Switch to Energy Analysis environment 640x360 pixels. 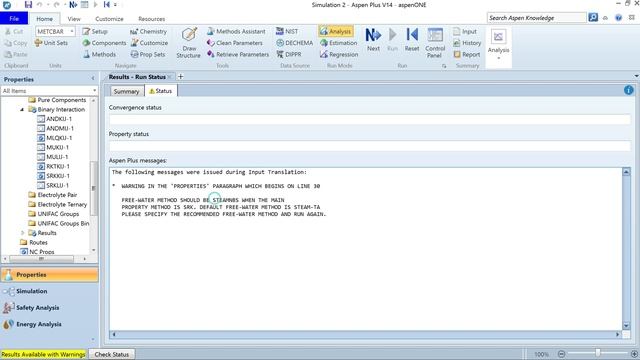[49, 324]
